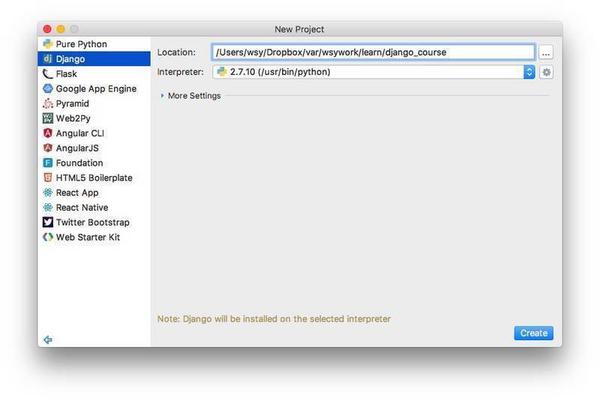
Task: Select Django project type label
Action: 70,59
